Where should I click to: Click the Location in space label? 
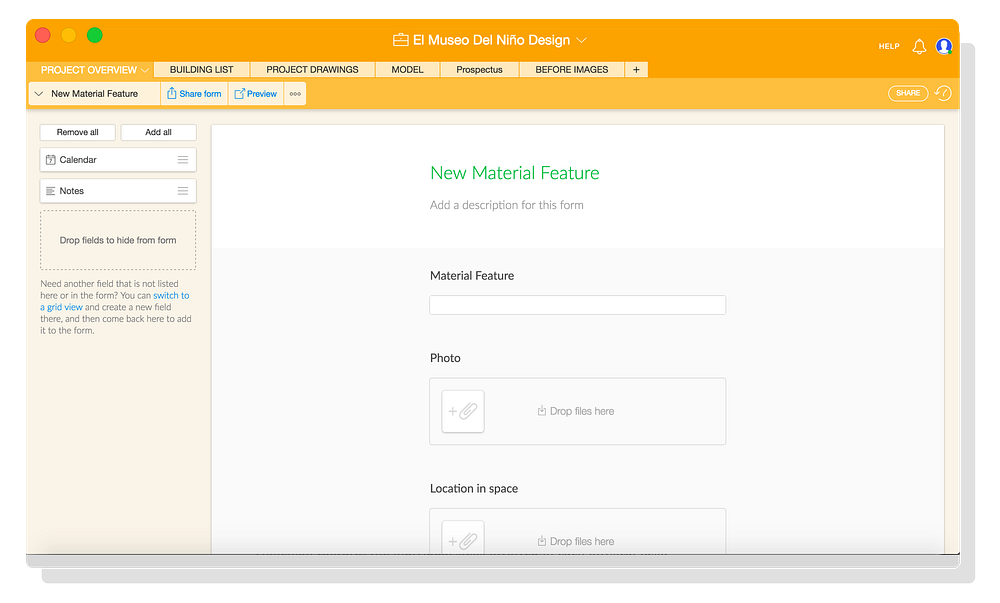pyautogui.click(x=474, y=489)
